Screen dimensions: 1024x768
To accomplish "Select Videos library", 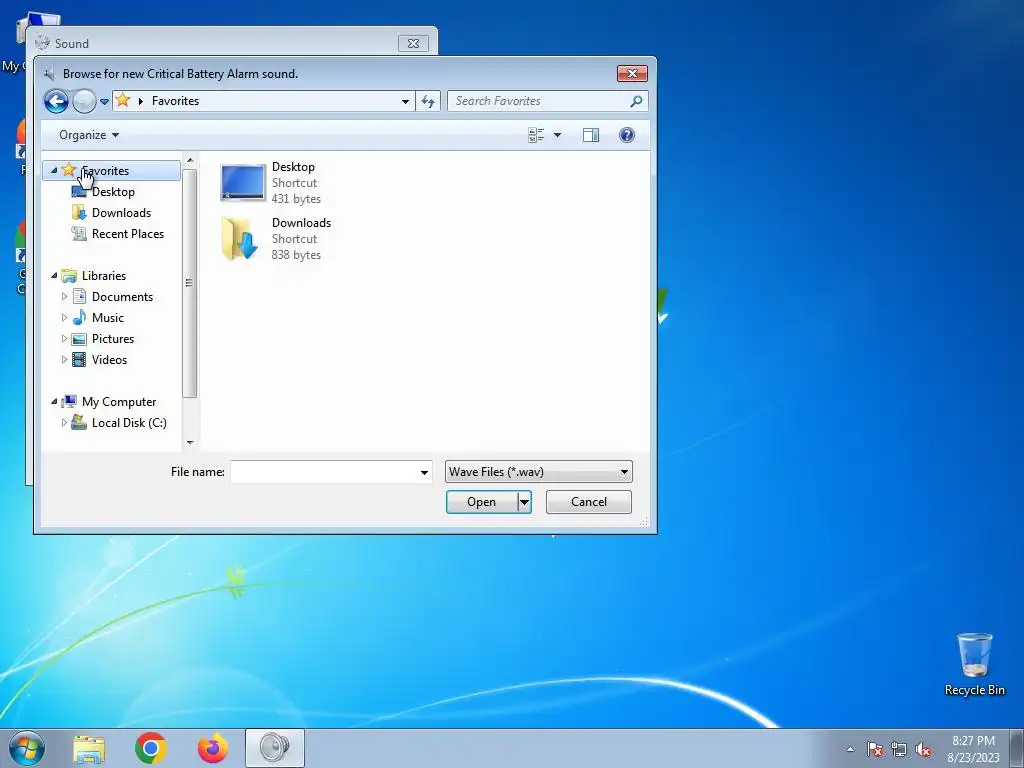I will pos(109,360).
